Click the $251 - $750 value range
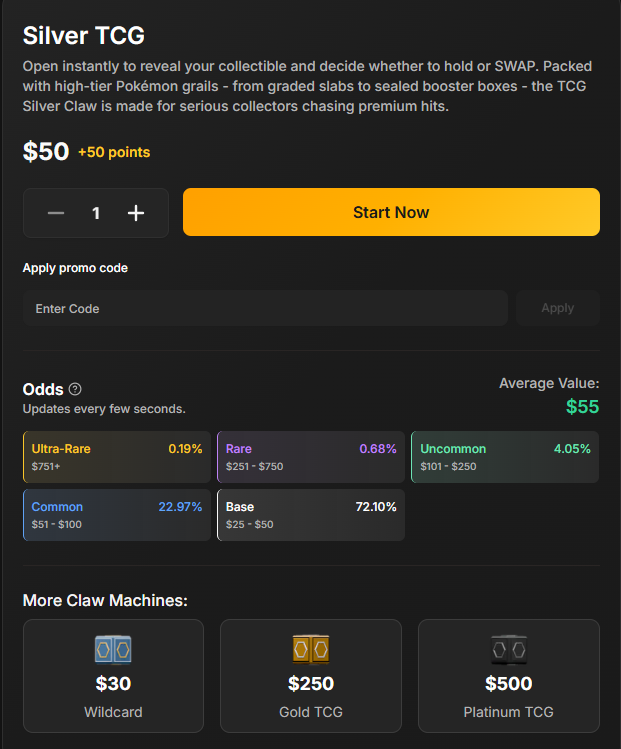 pos(255,466)
